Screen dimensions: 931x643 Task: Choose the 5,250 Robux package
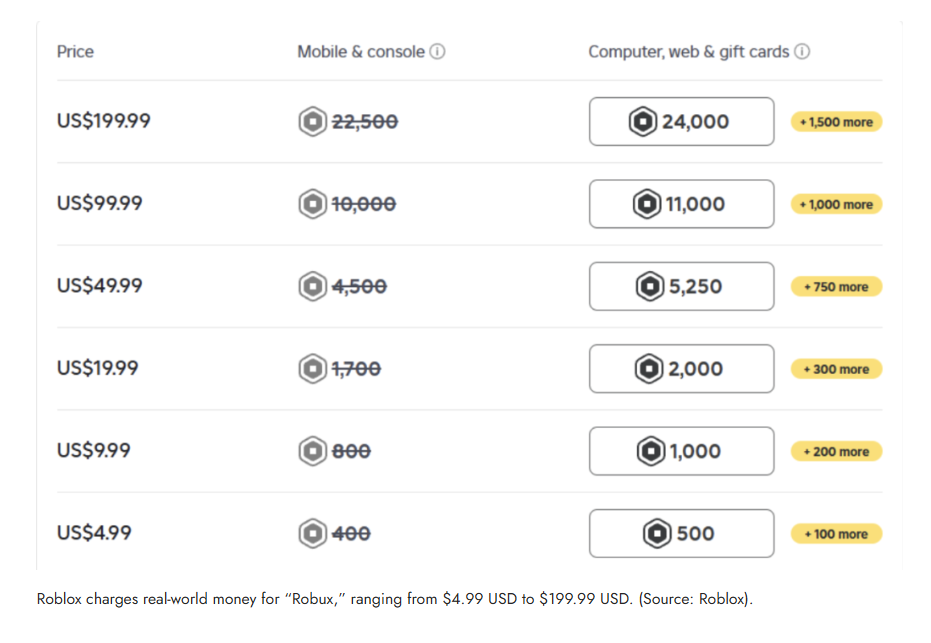tap(682, 287)
